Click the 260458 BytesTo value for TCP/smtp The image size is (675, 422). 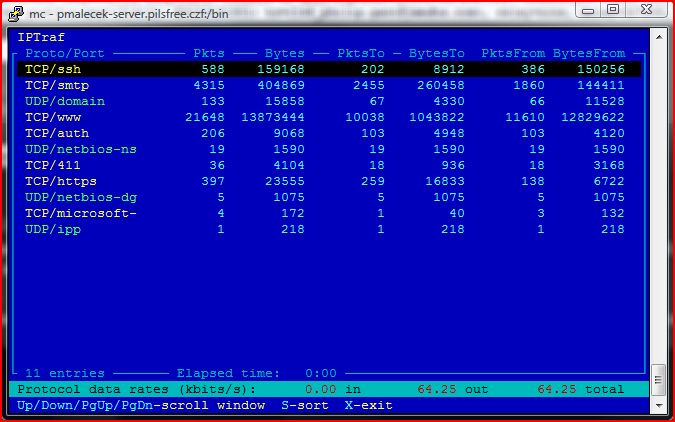point(440,85)
